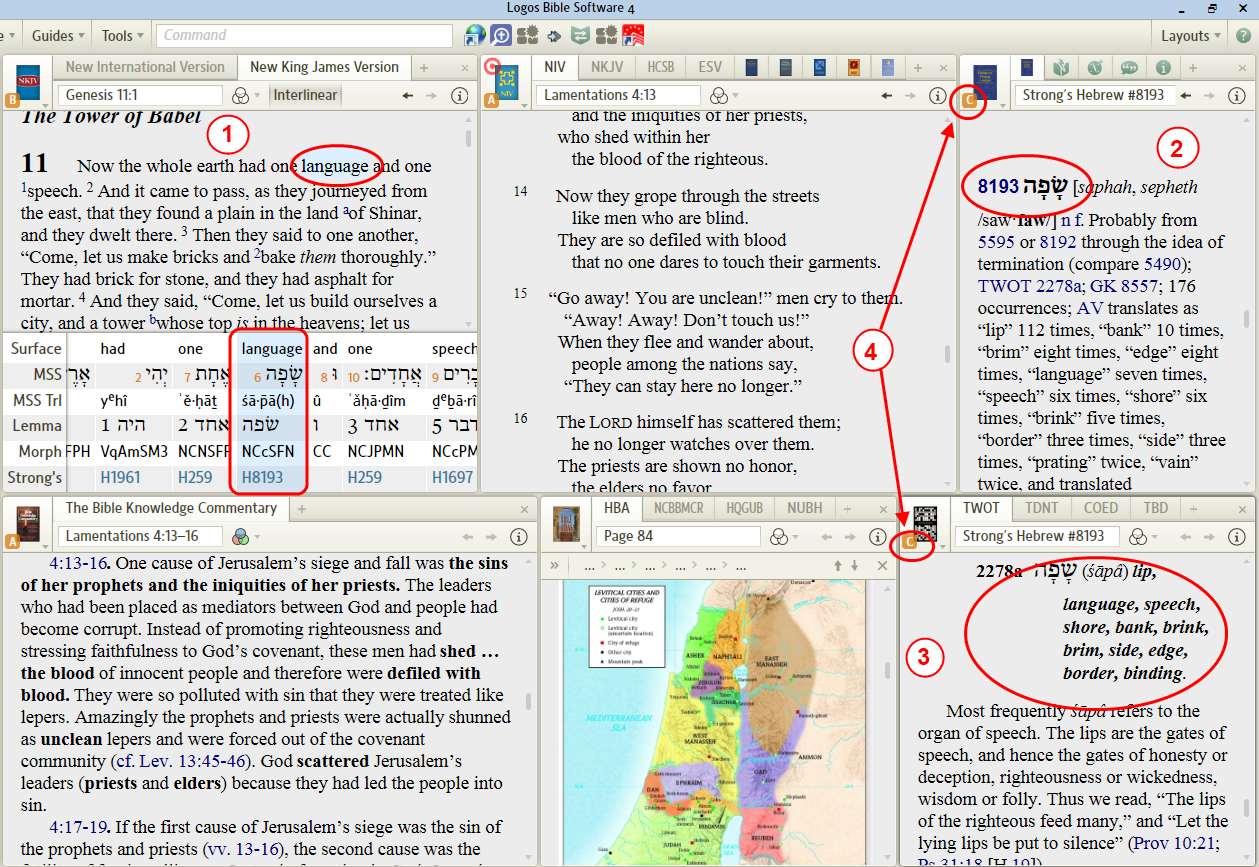
Task: Open the Tools menu dropdown
Action: point(123,36)
